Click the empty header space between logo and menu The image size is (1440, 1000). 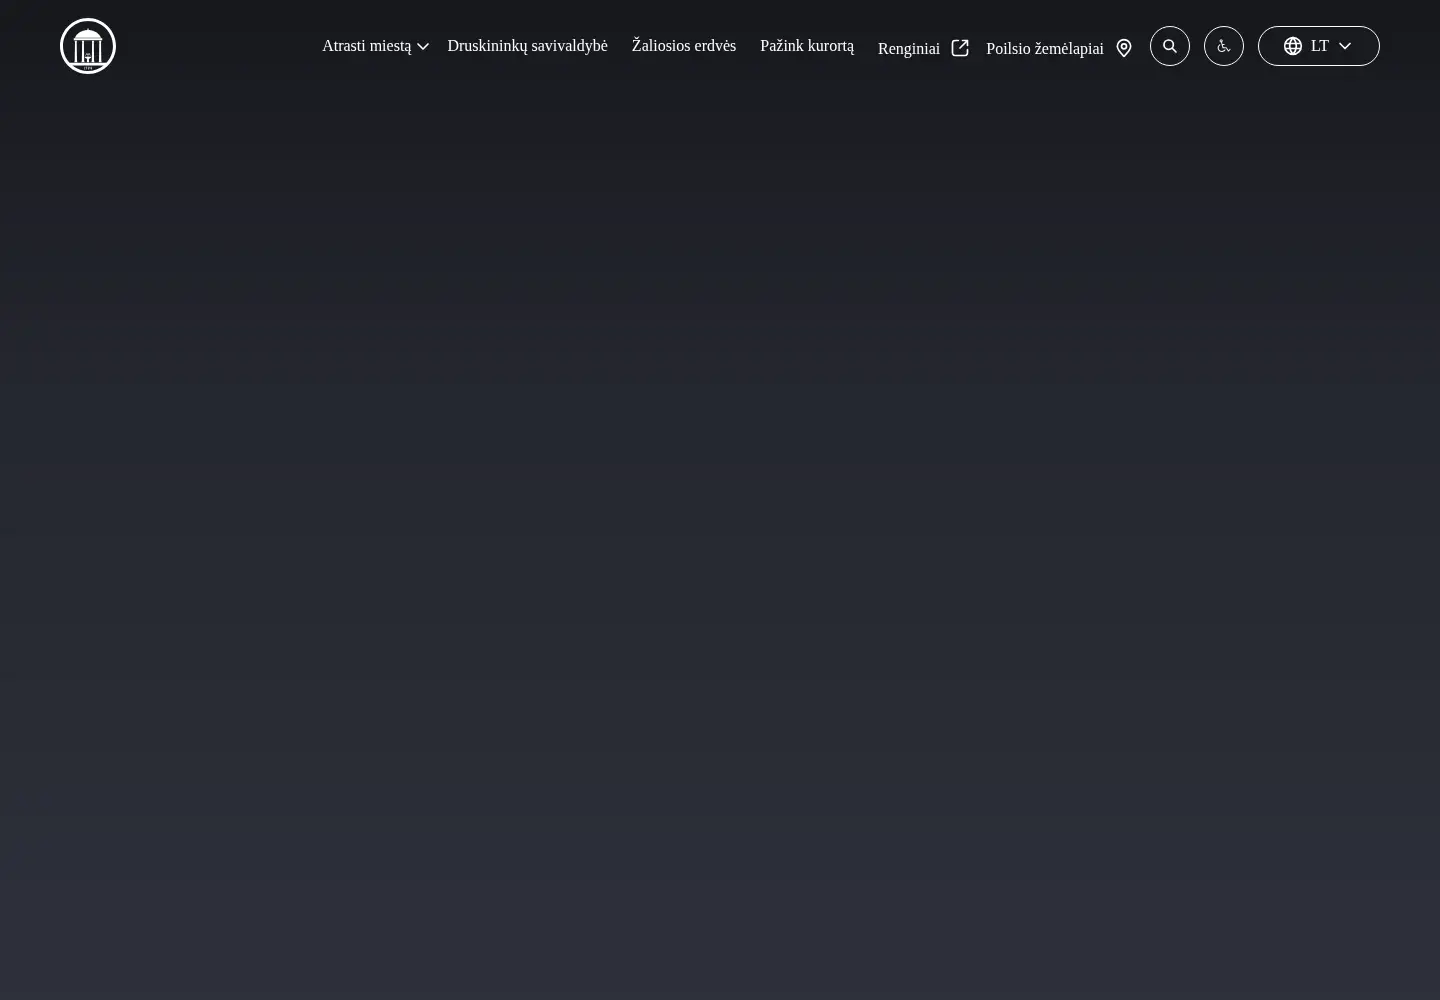219,46
